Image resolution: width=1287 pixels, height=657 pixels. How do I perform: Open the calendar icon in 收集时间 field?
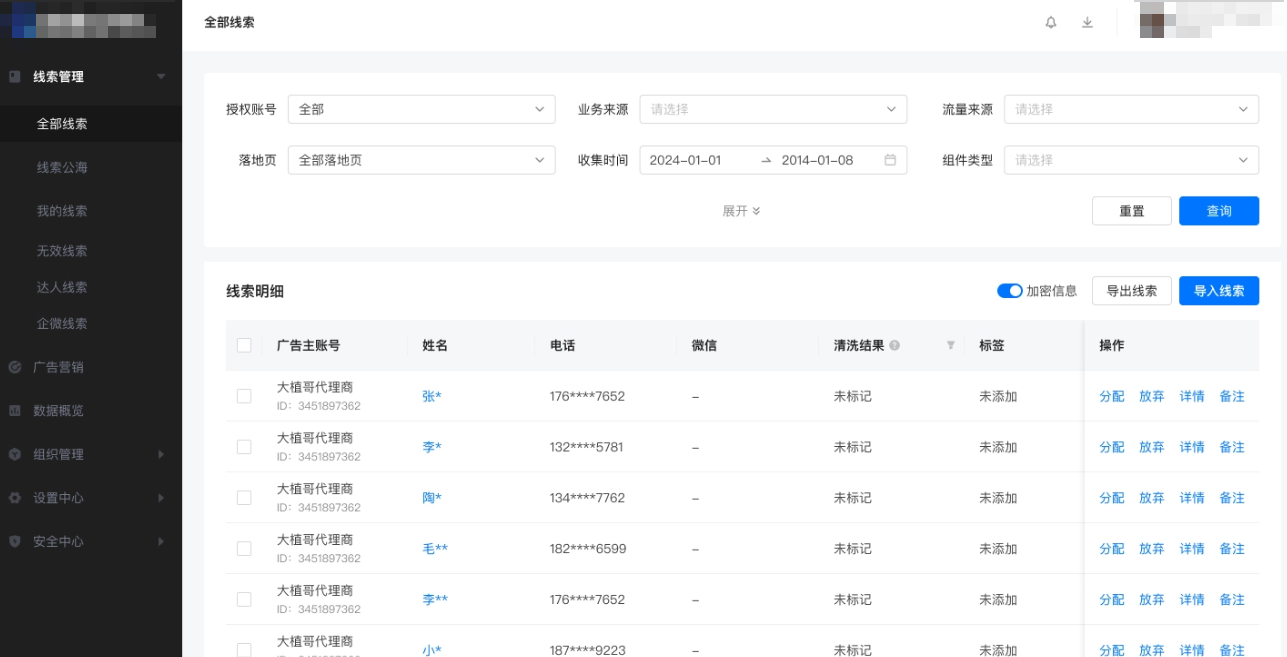[x=889, y=159]
